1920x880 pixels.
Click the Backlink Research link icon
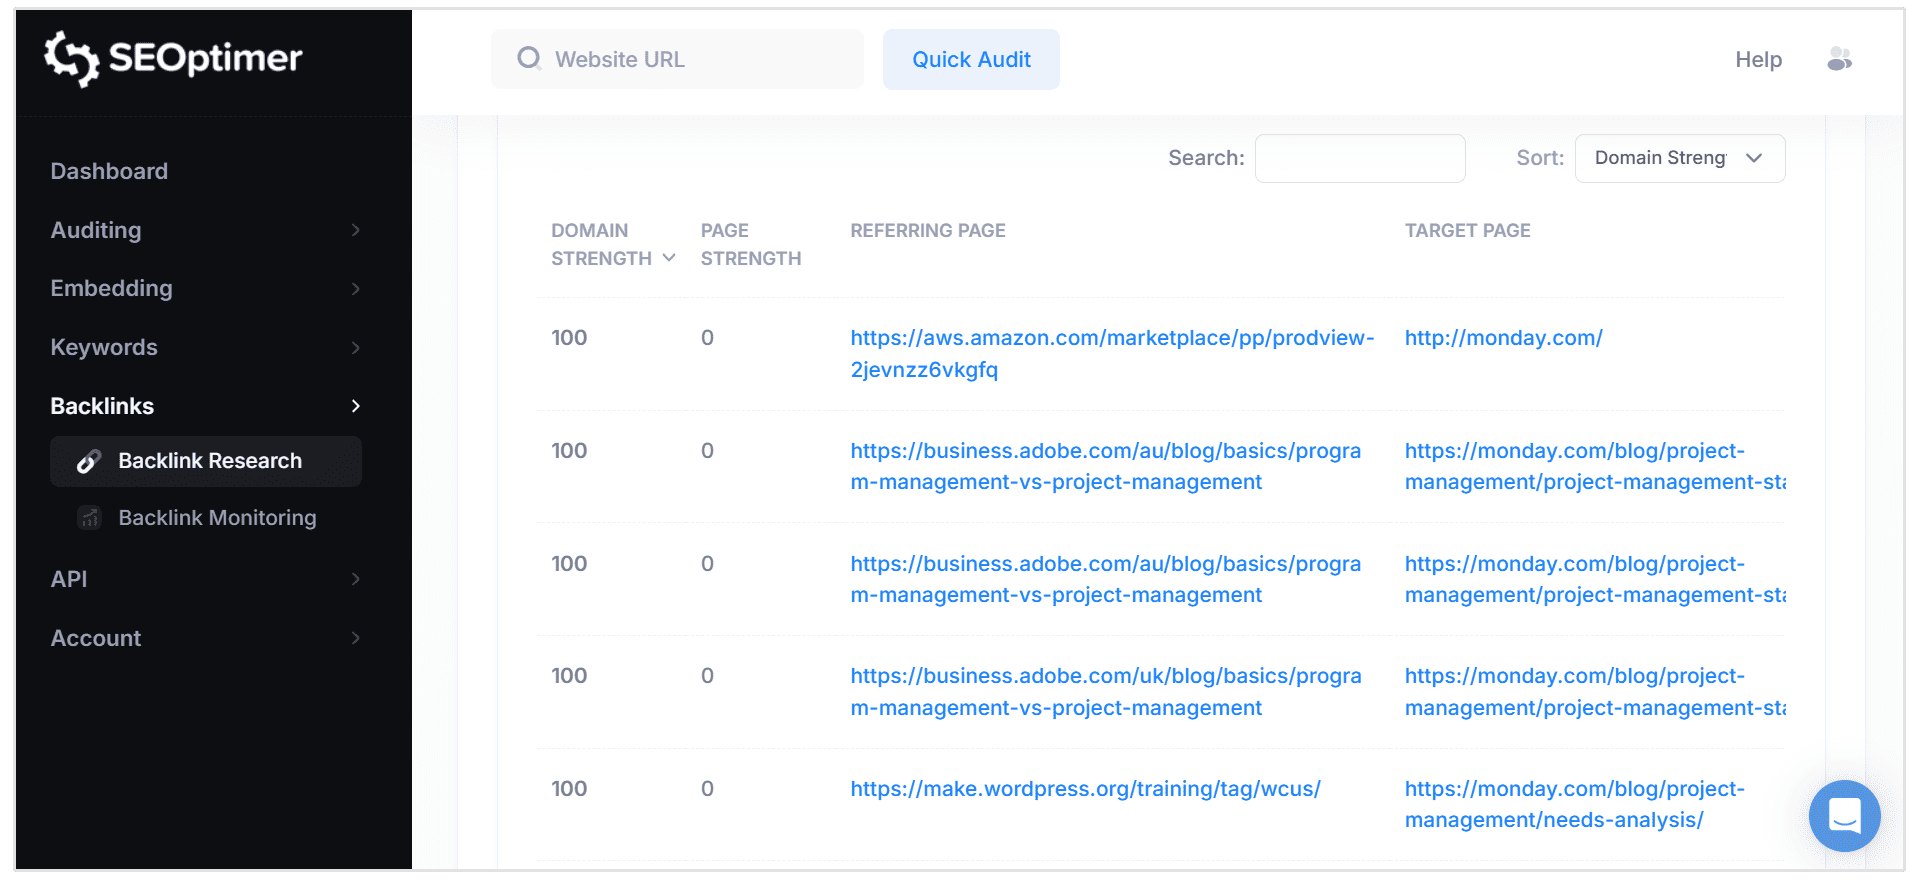(89, 461)
